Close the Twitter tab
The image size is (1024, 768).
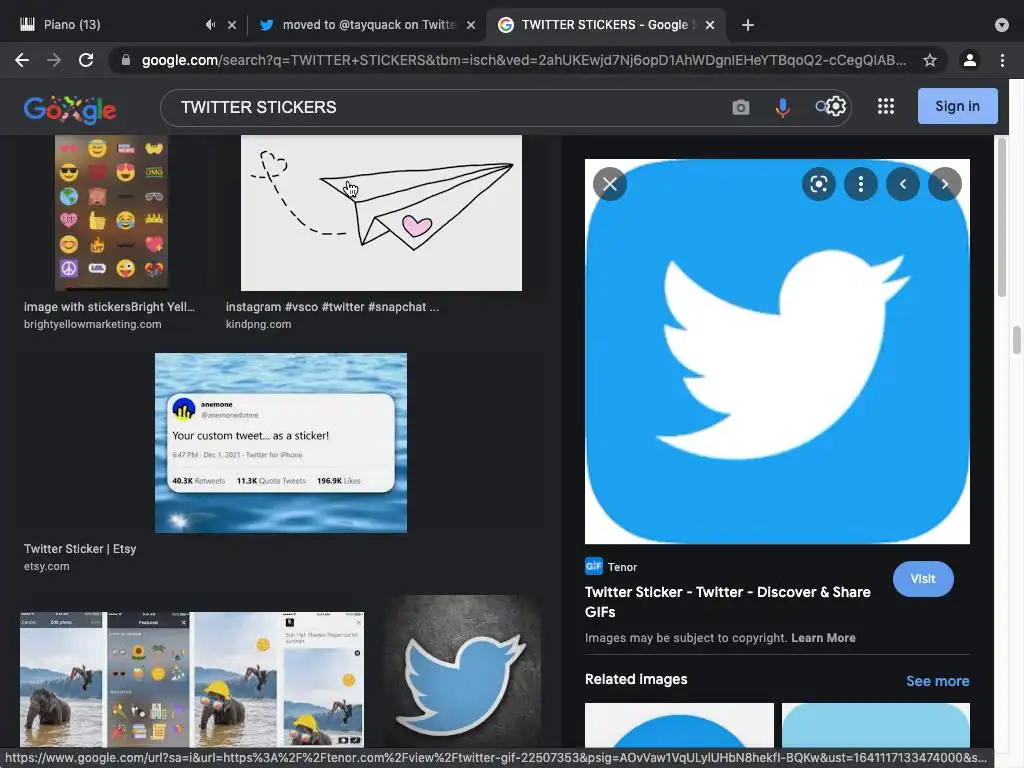click(x=471, y=25)
